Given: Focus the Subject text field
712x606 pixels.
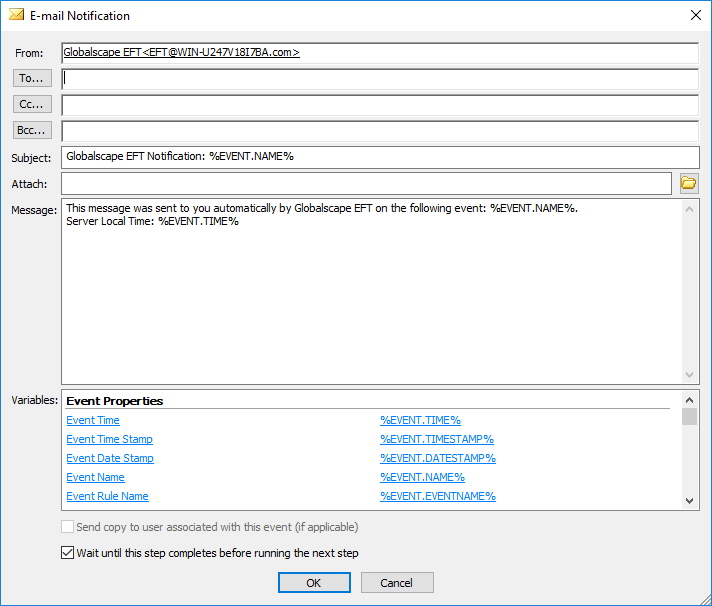Looking at the screenshot, I should (x=380, y=157).
